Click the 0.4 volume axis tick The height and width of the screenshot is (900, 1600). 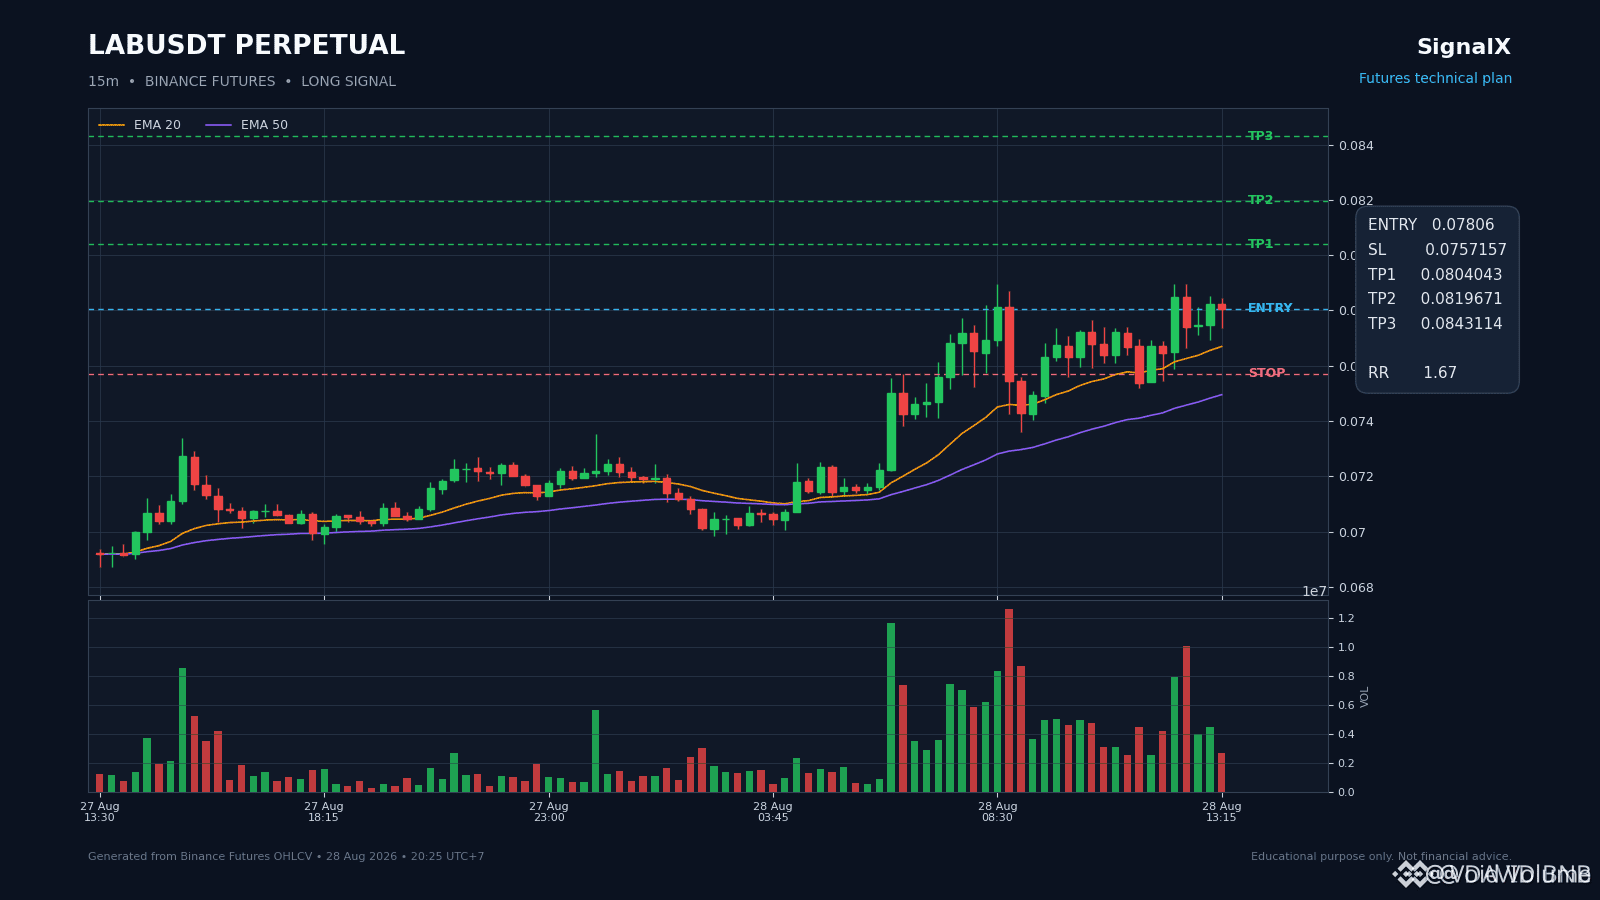[1346, 735]
